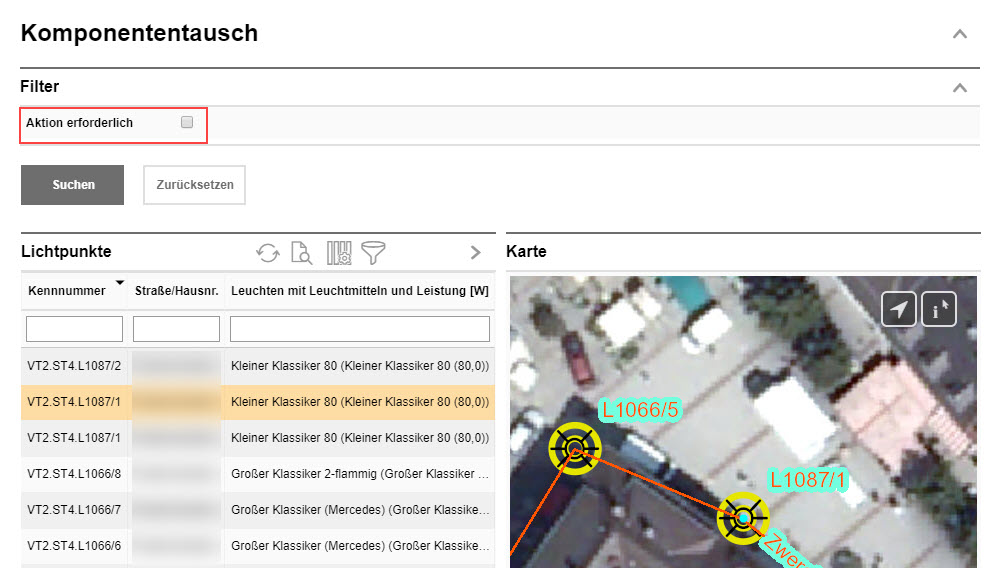Click the L1066/5 map label
This screenshot has height=568, width=1000.
(x=640, y=409)
